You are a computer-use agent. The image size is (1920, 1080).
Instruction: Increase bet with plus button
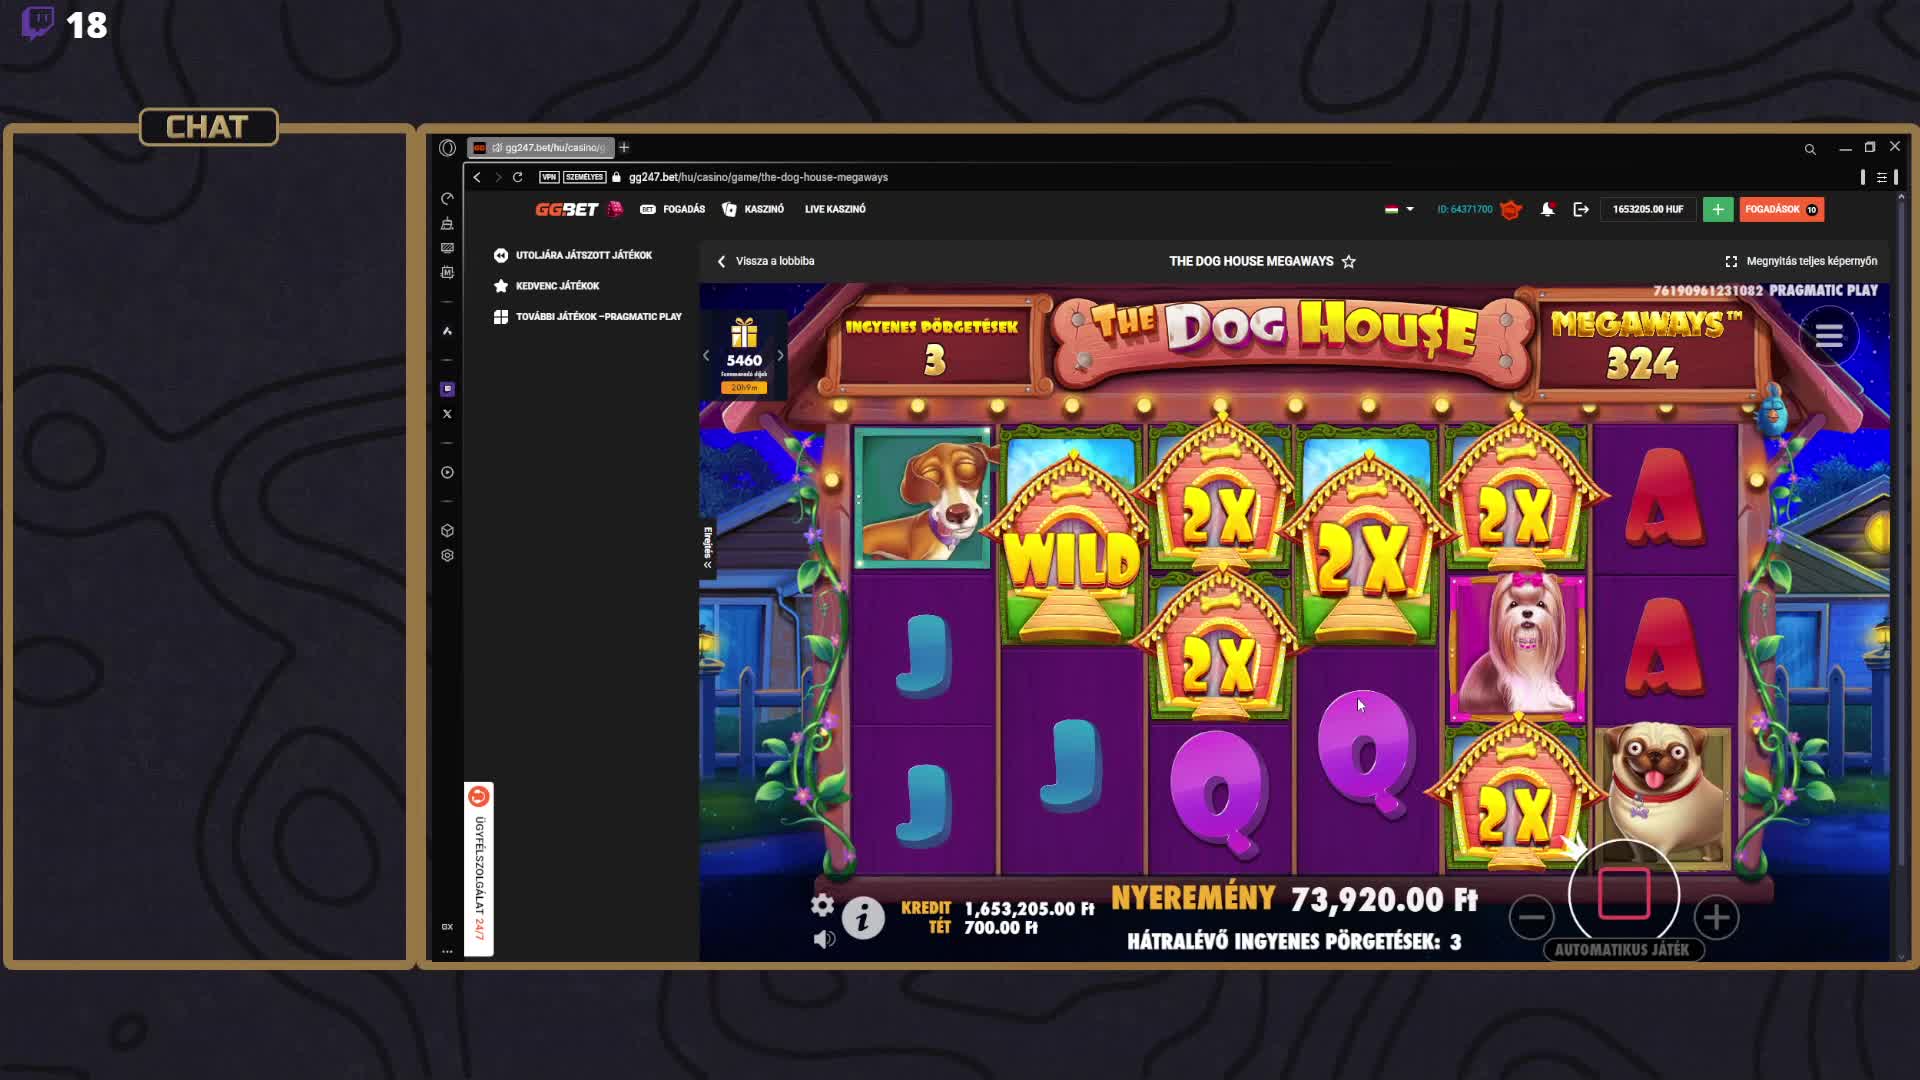[x=1716, y=917]
